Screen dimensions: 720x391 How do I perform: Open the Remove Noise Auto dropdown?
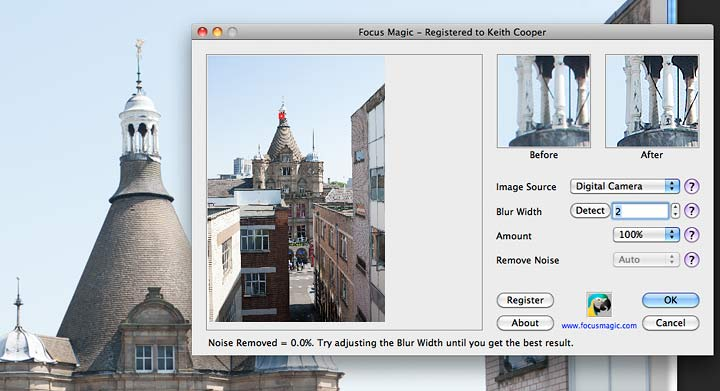pos(646,259)
